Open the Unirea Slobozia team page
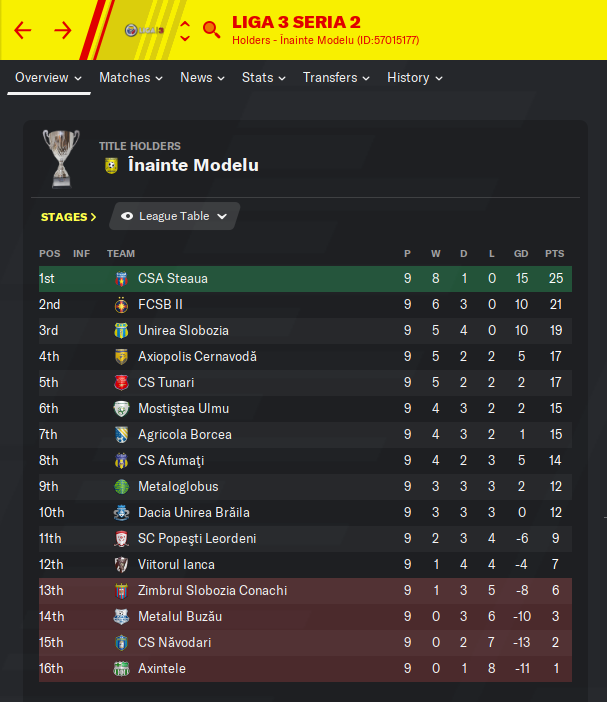The image size is (607, 702). pos(183,331)
